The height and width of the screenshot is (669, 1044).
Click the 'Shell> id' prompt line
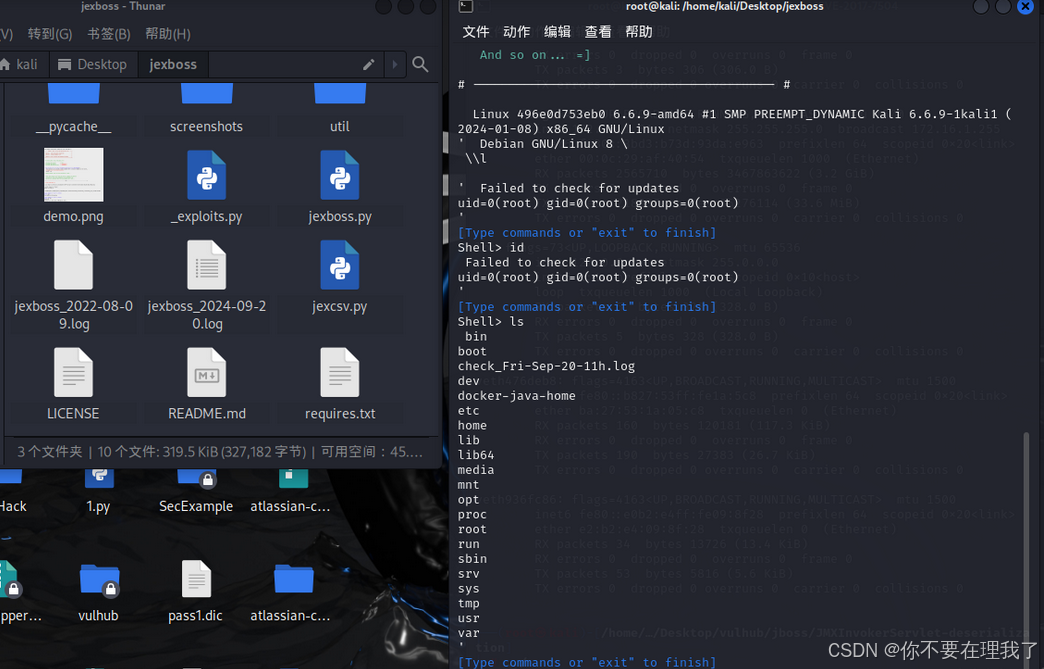tap(491, 248)
